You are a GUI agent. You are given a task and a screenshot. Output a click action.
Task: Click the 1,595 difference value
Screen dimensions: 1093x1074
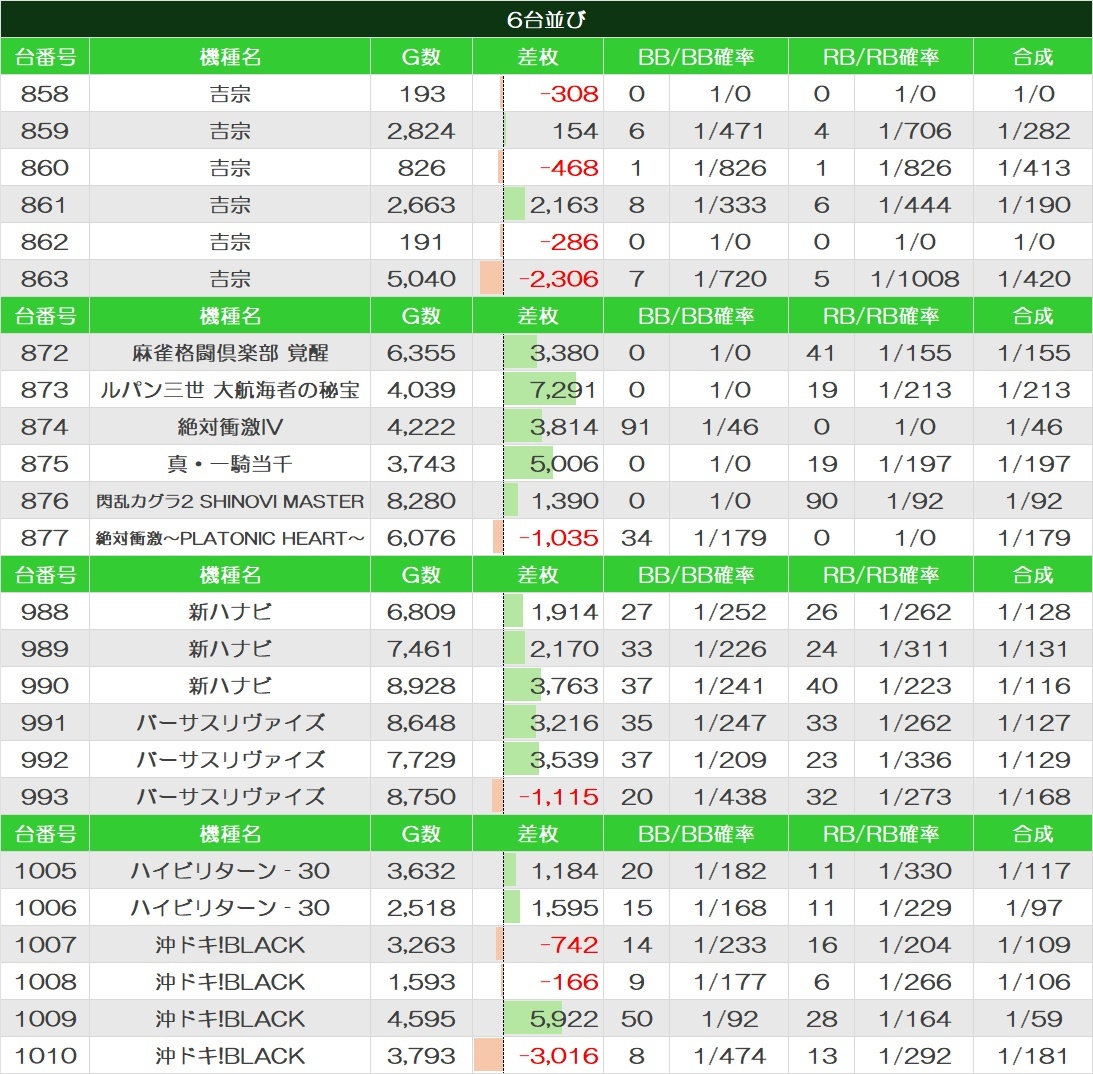(x=565, y=907)
